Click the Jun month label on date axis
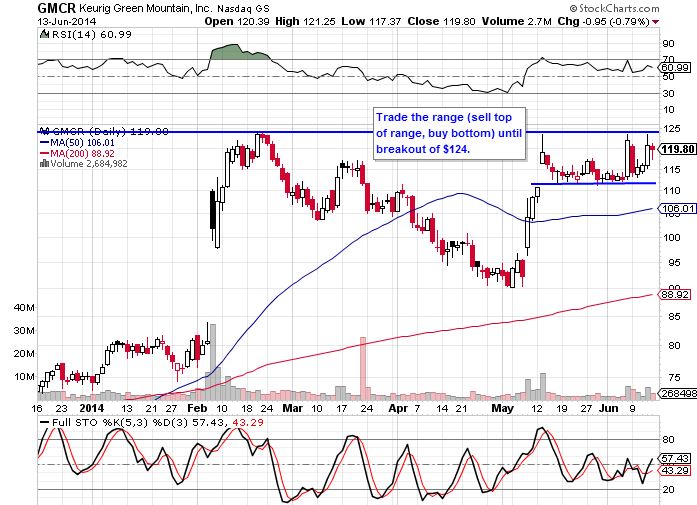697x505 pixels. pyautogui.click(x=609, y=408)
